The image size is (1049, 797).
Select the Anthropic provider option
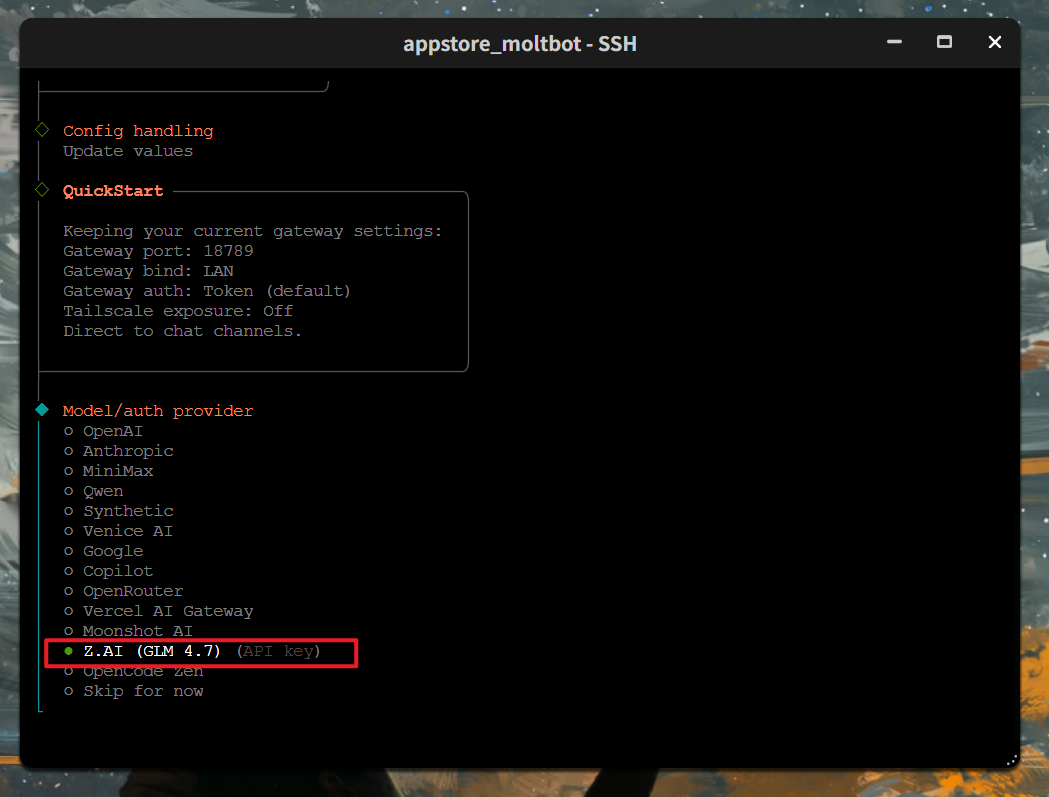point(119,451)
